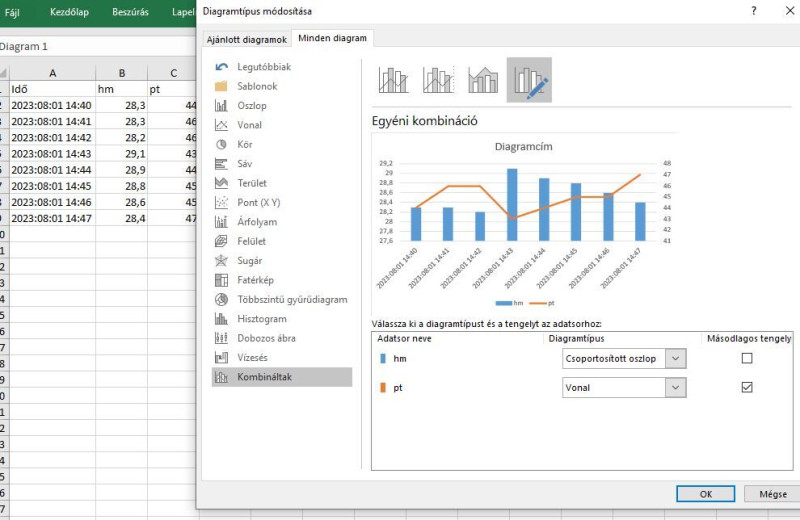Choose the Vízesés chart type
Viewport: 800px width, 520px height.
click(282, 358)
